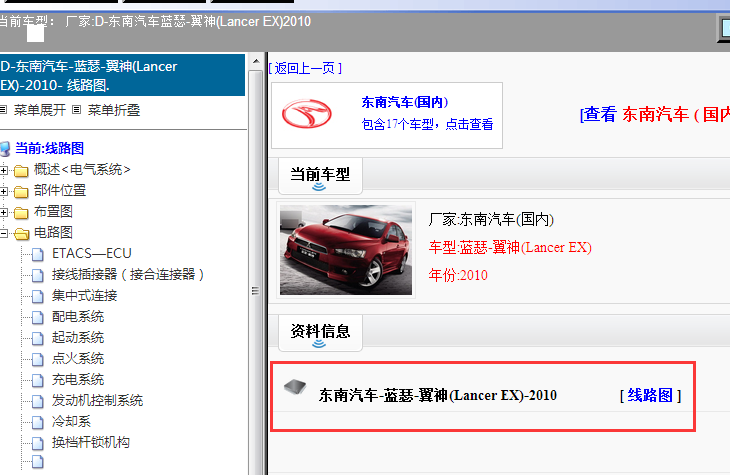Click the document icon for 冷却系

coord(38,422)
